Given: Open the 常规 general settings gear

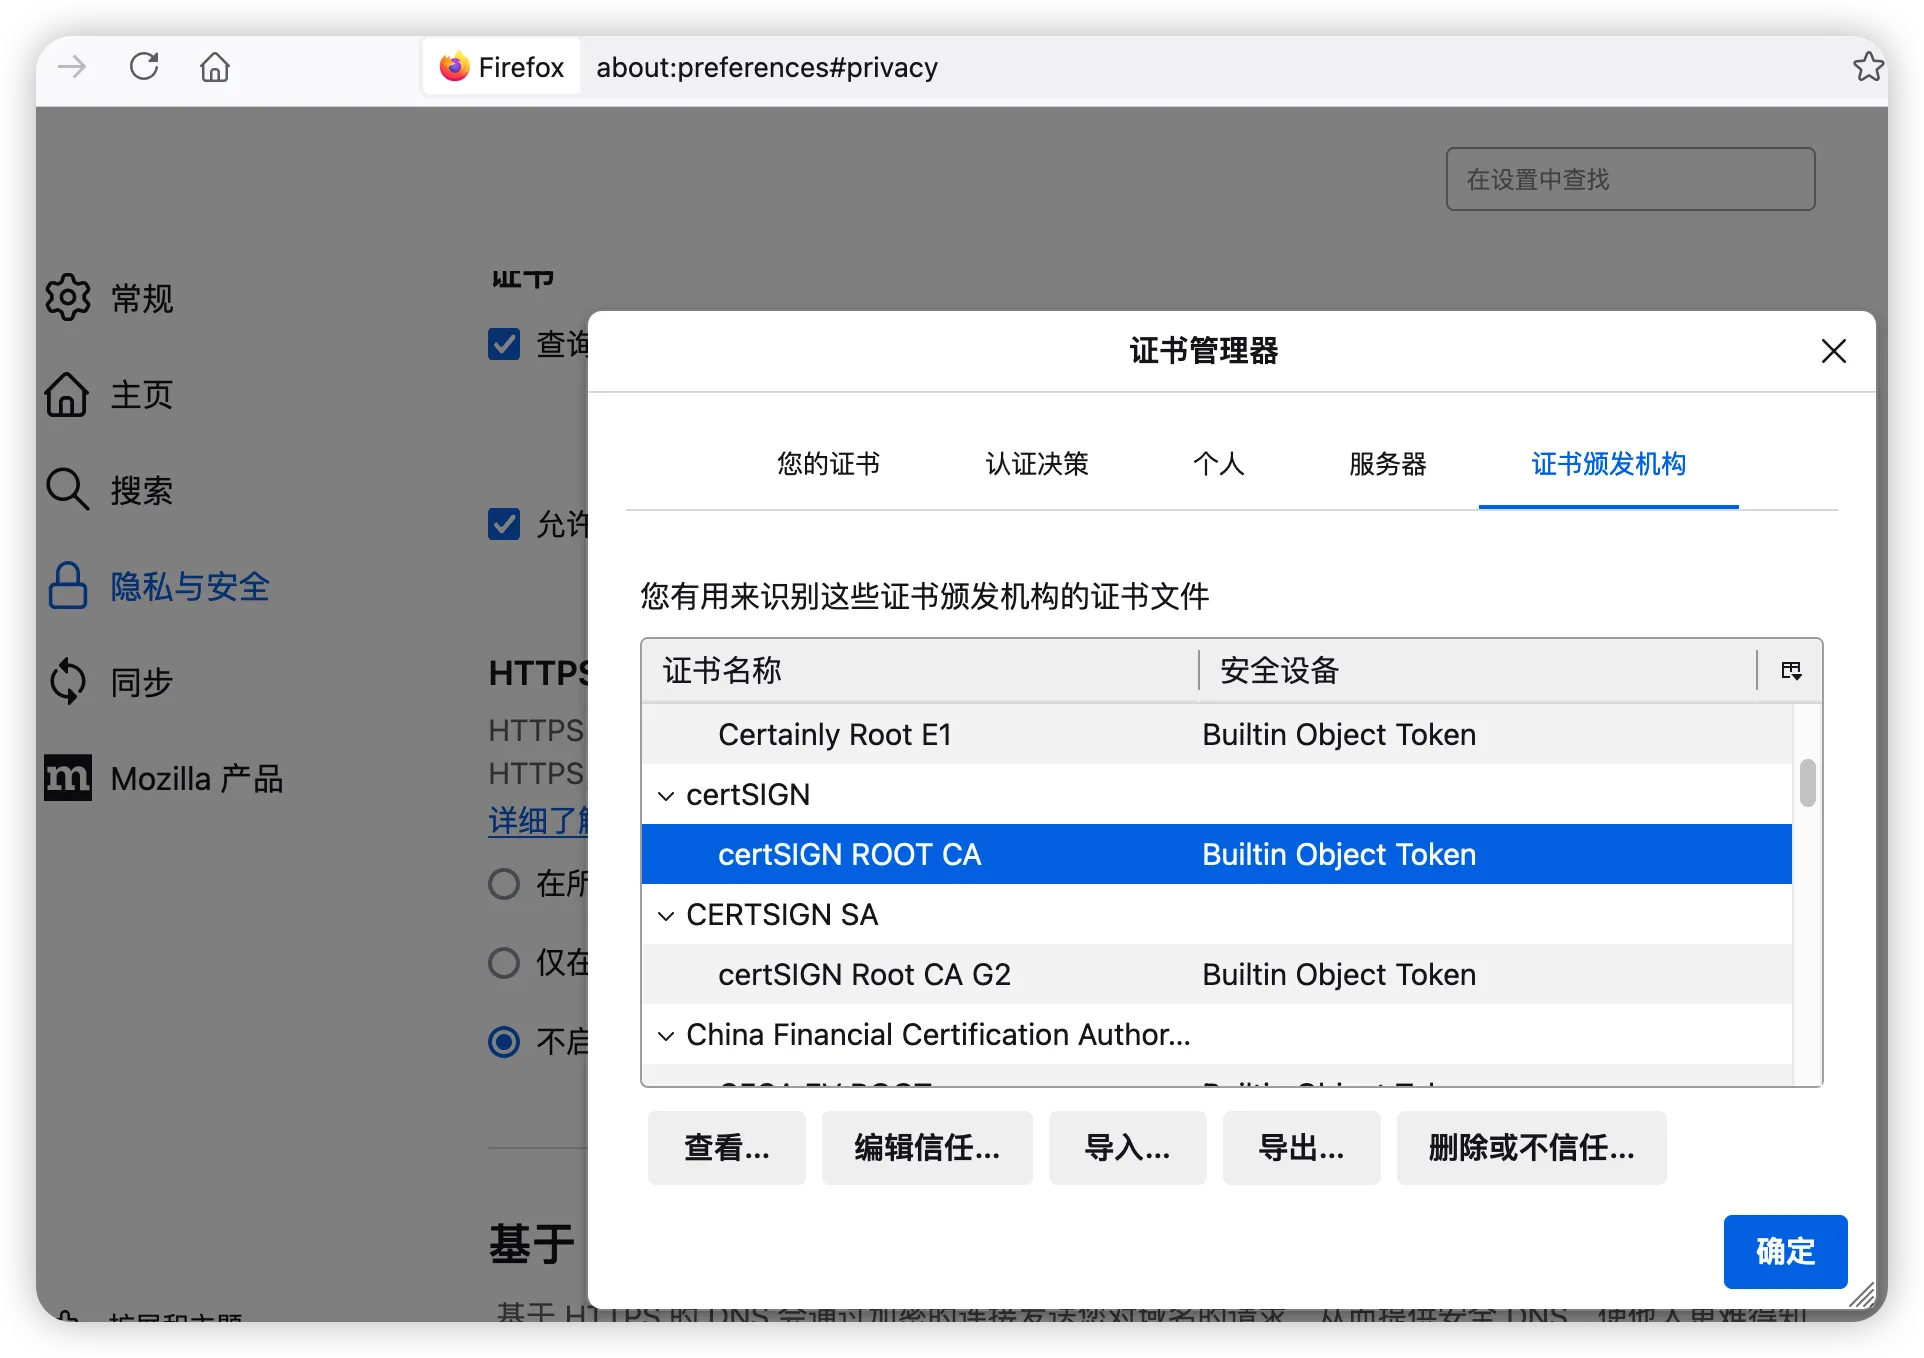Looking at the screenshot, I should (68, 297).
